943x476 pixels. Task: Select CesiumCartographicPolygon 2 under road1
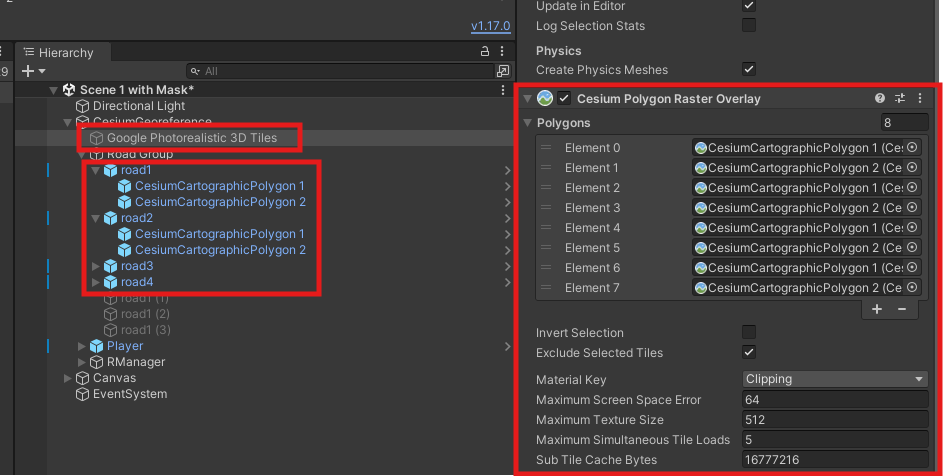pyautogui.click(x=220, y=202)
